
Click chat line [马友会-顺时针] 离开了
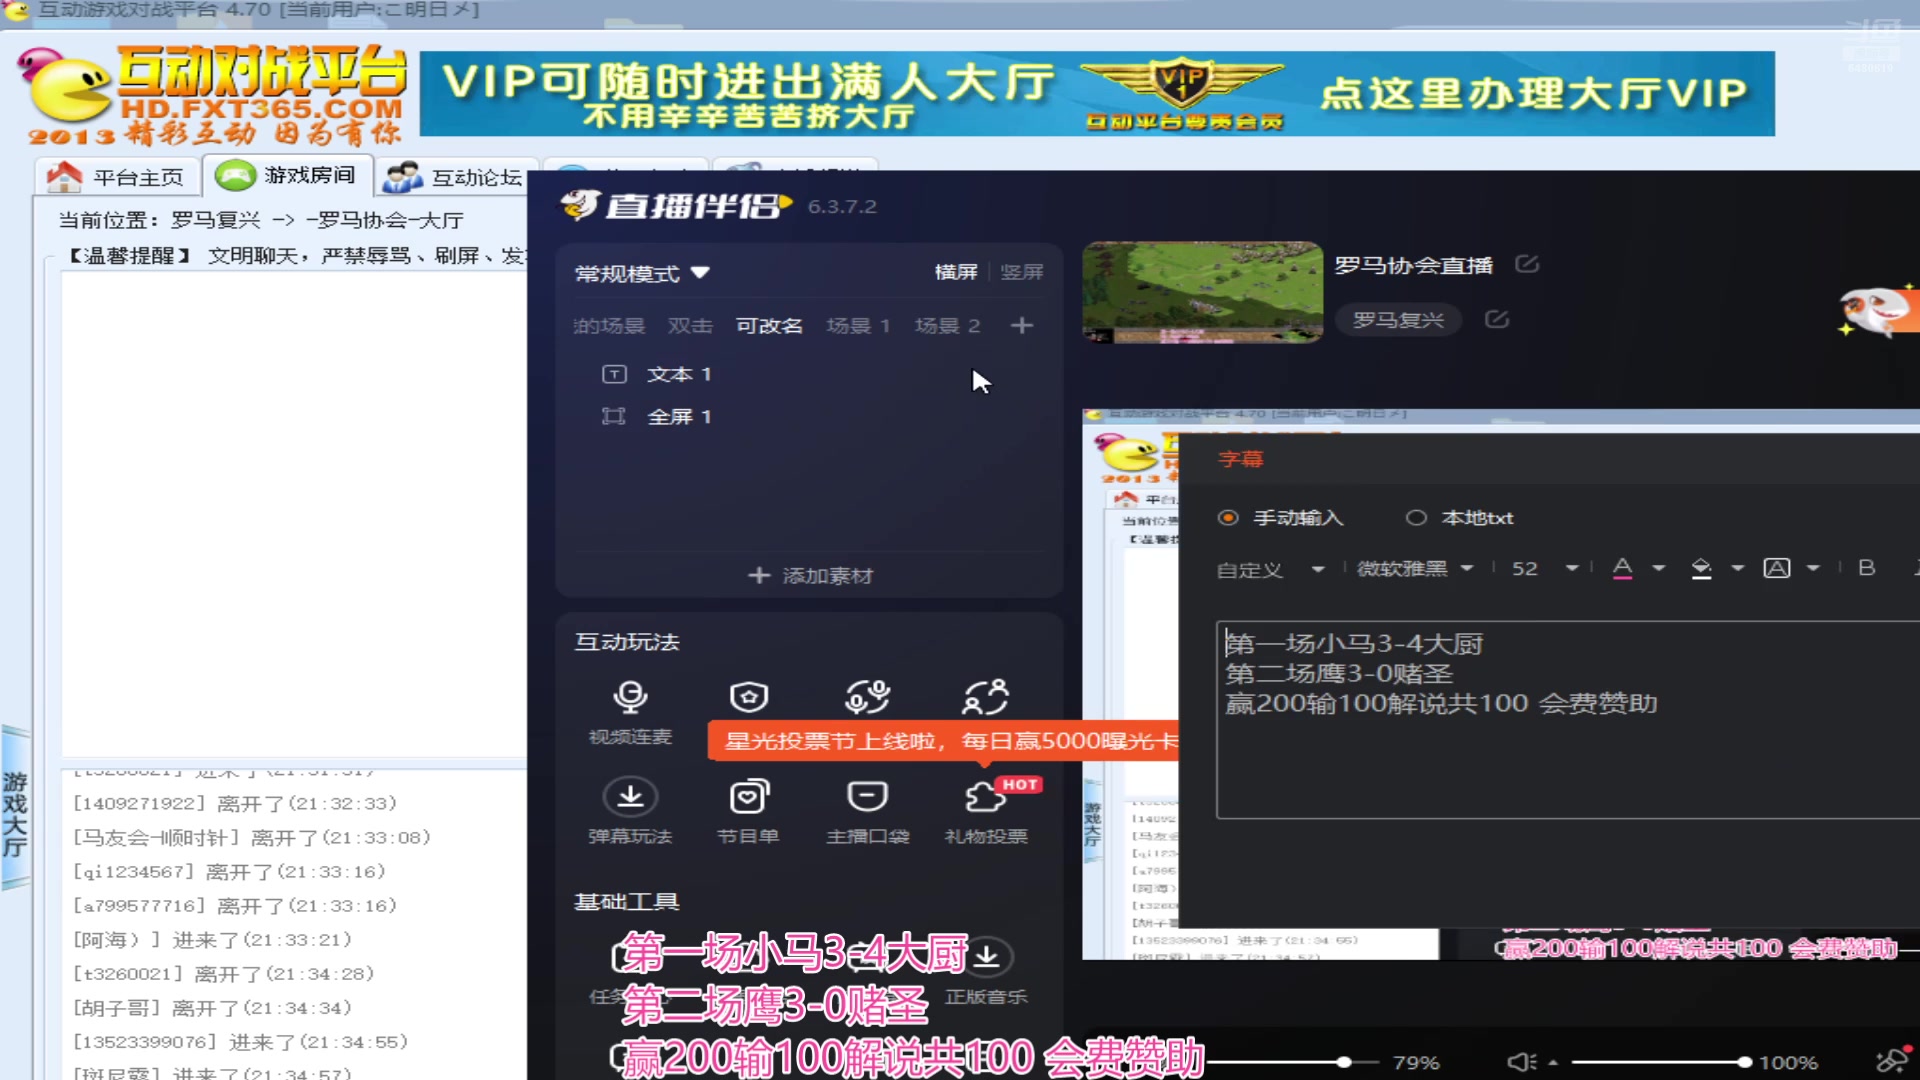(251, 838)
